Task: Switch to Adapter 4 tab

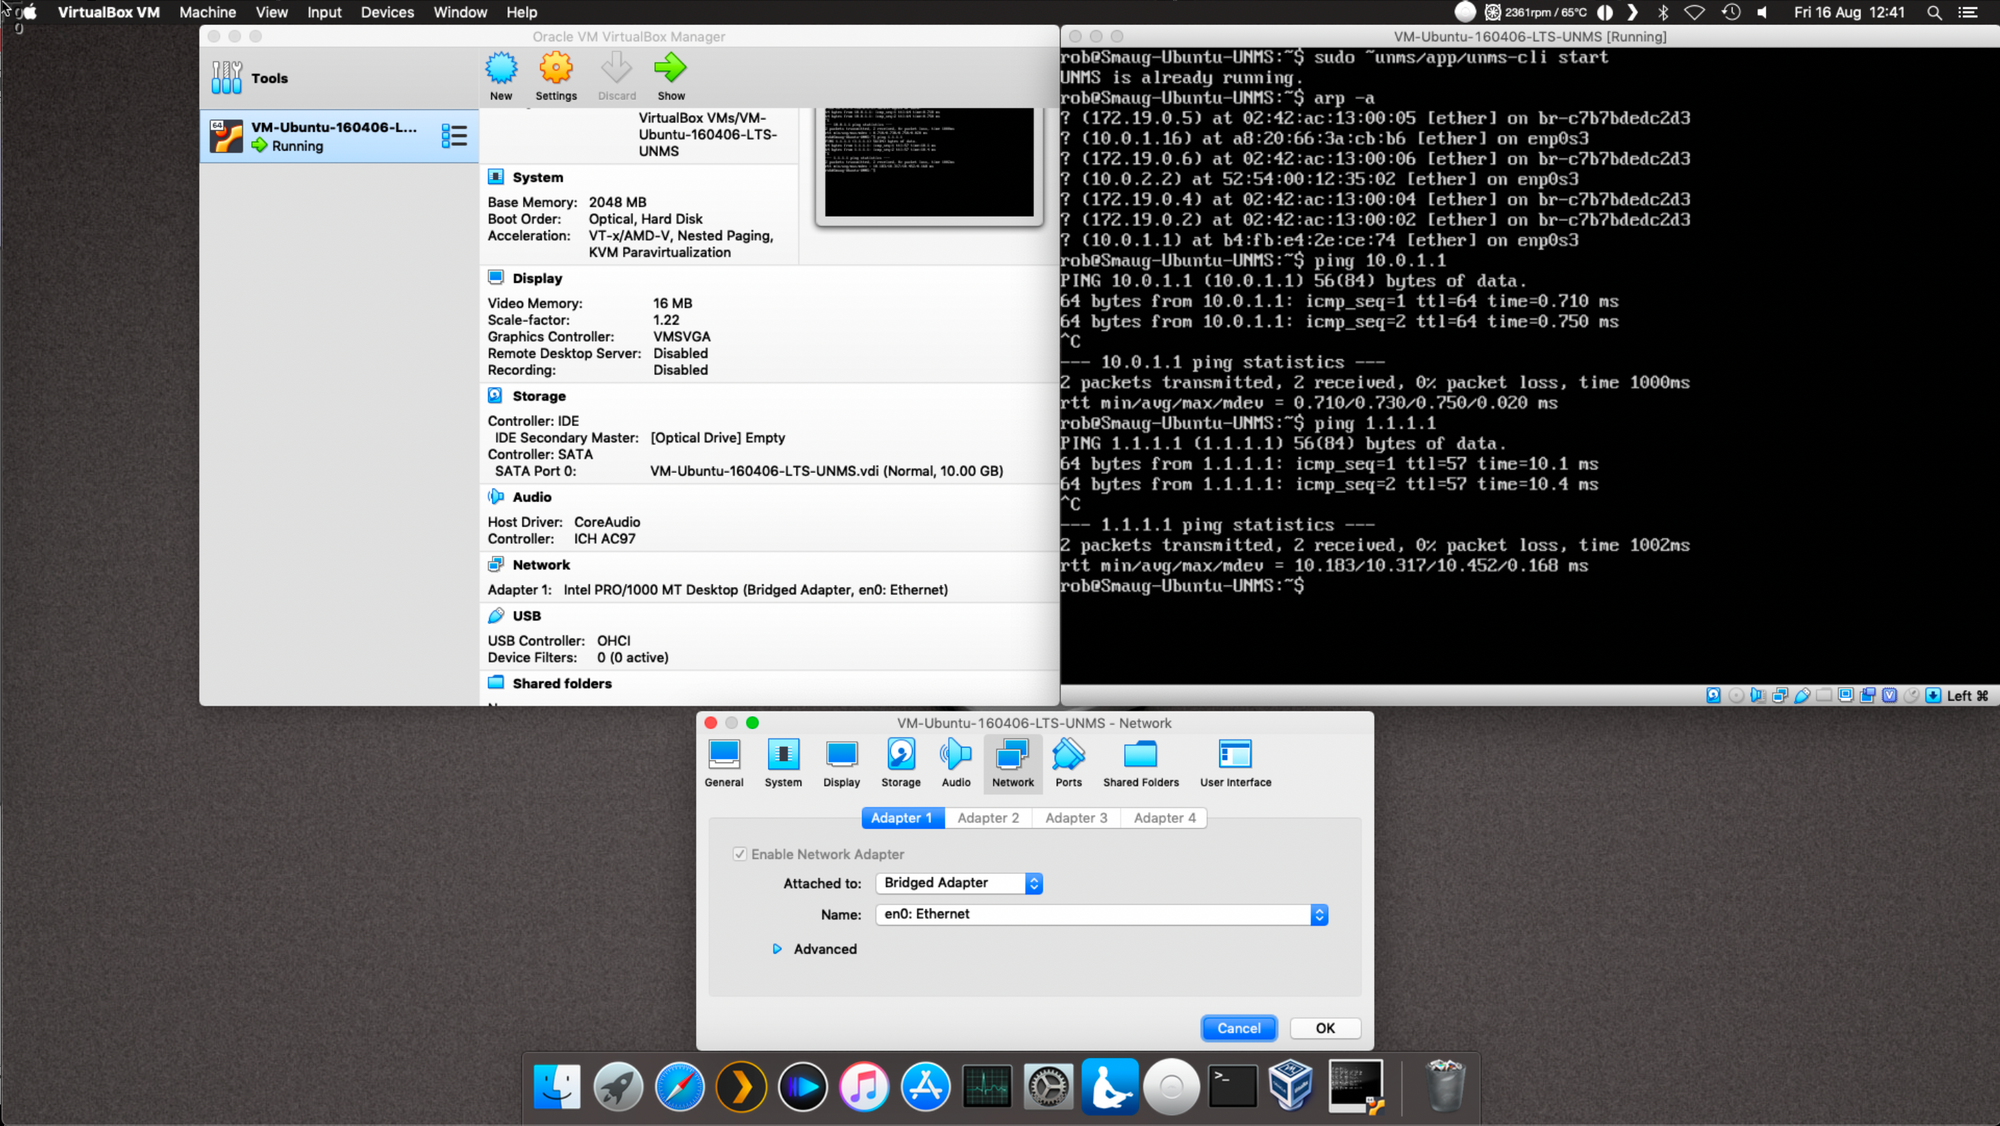Action: point(1164,818)
